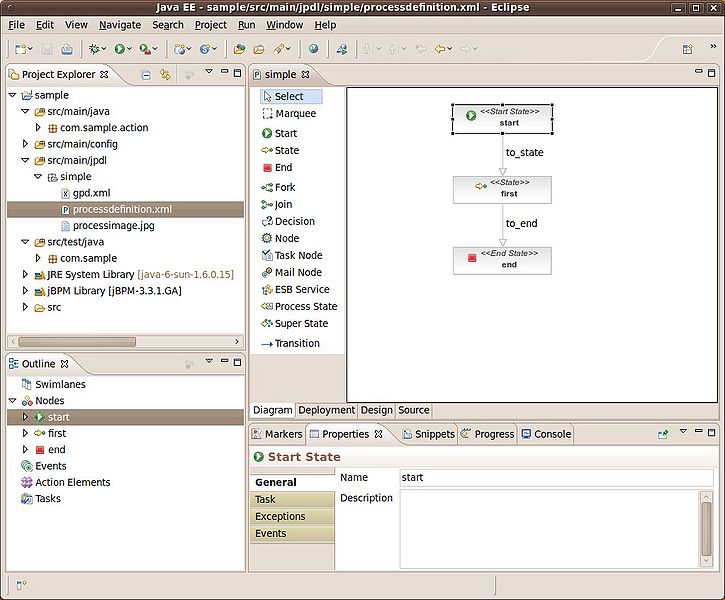Open the Window menu
The height and width of the screenshot is (600, 725).
coord(284,25)
